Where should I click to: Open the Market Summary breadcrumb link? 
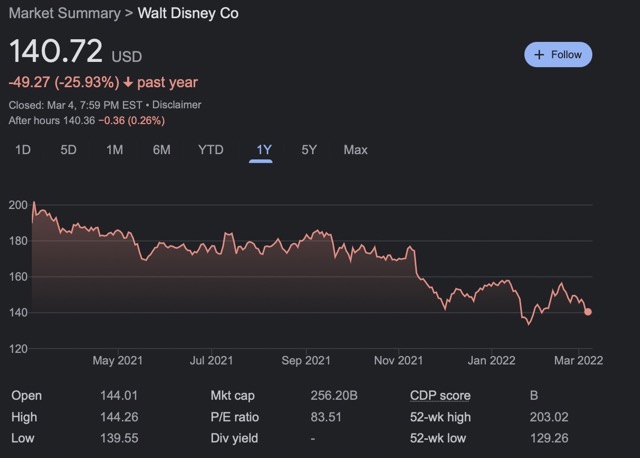click(x=64, y=13)
